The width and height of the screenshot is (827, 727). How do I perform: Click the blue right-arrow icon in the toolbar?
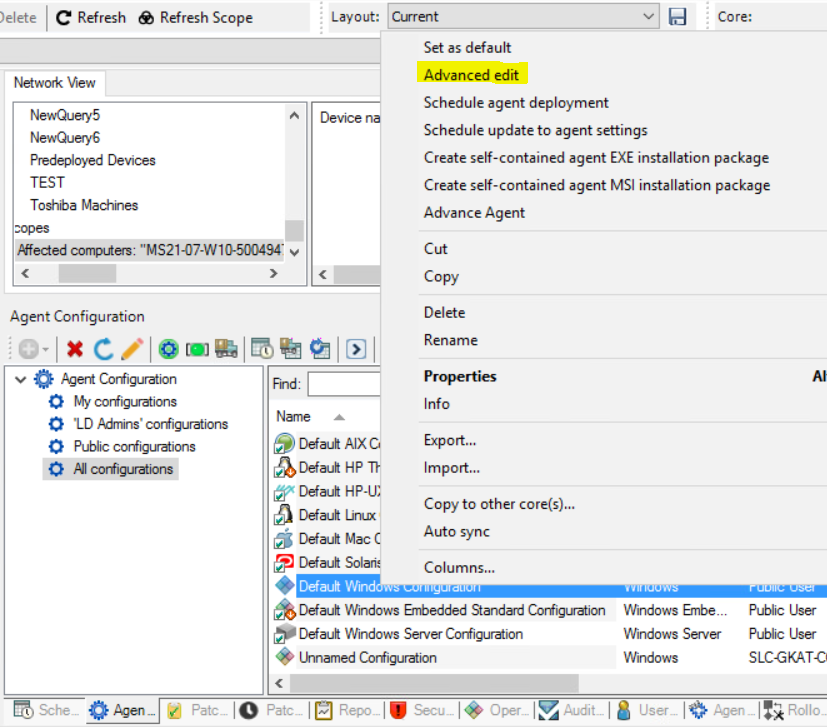coord(356,349)
